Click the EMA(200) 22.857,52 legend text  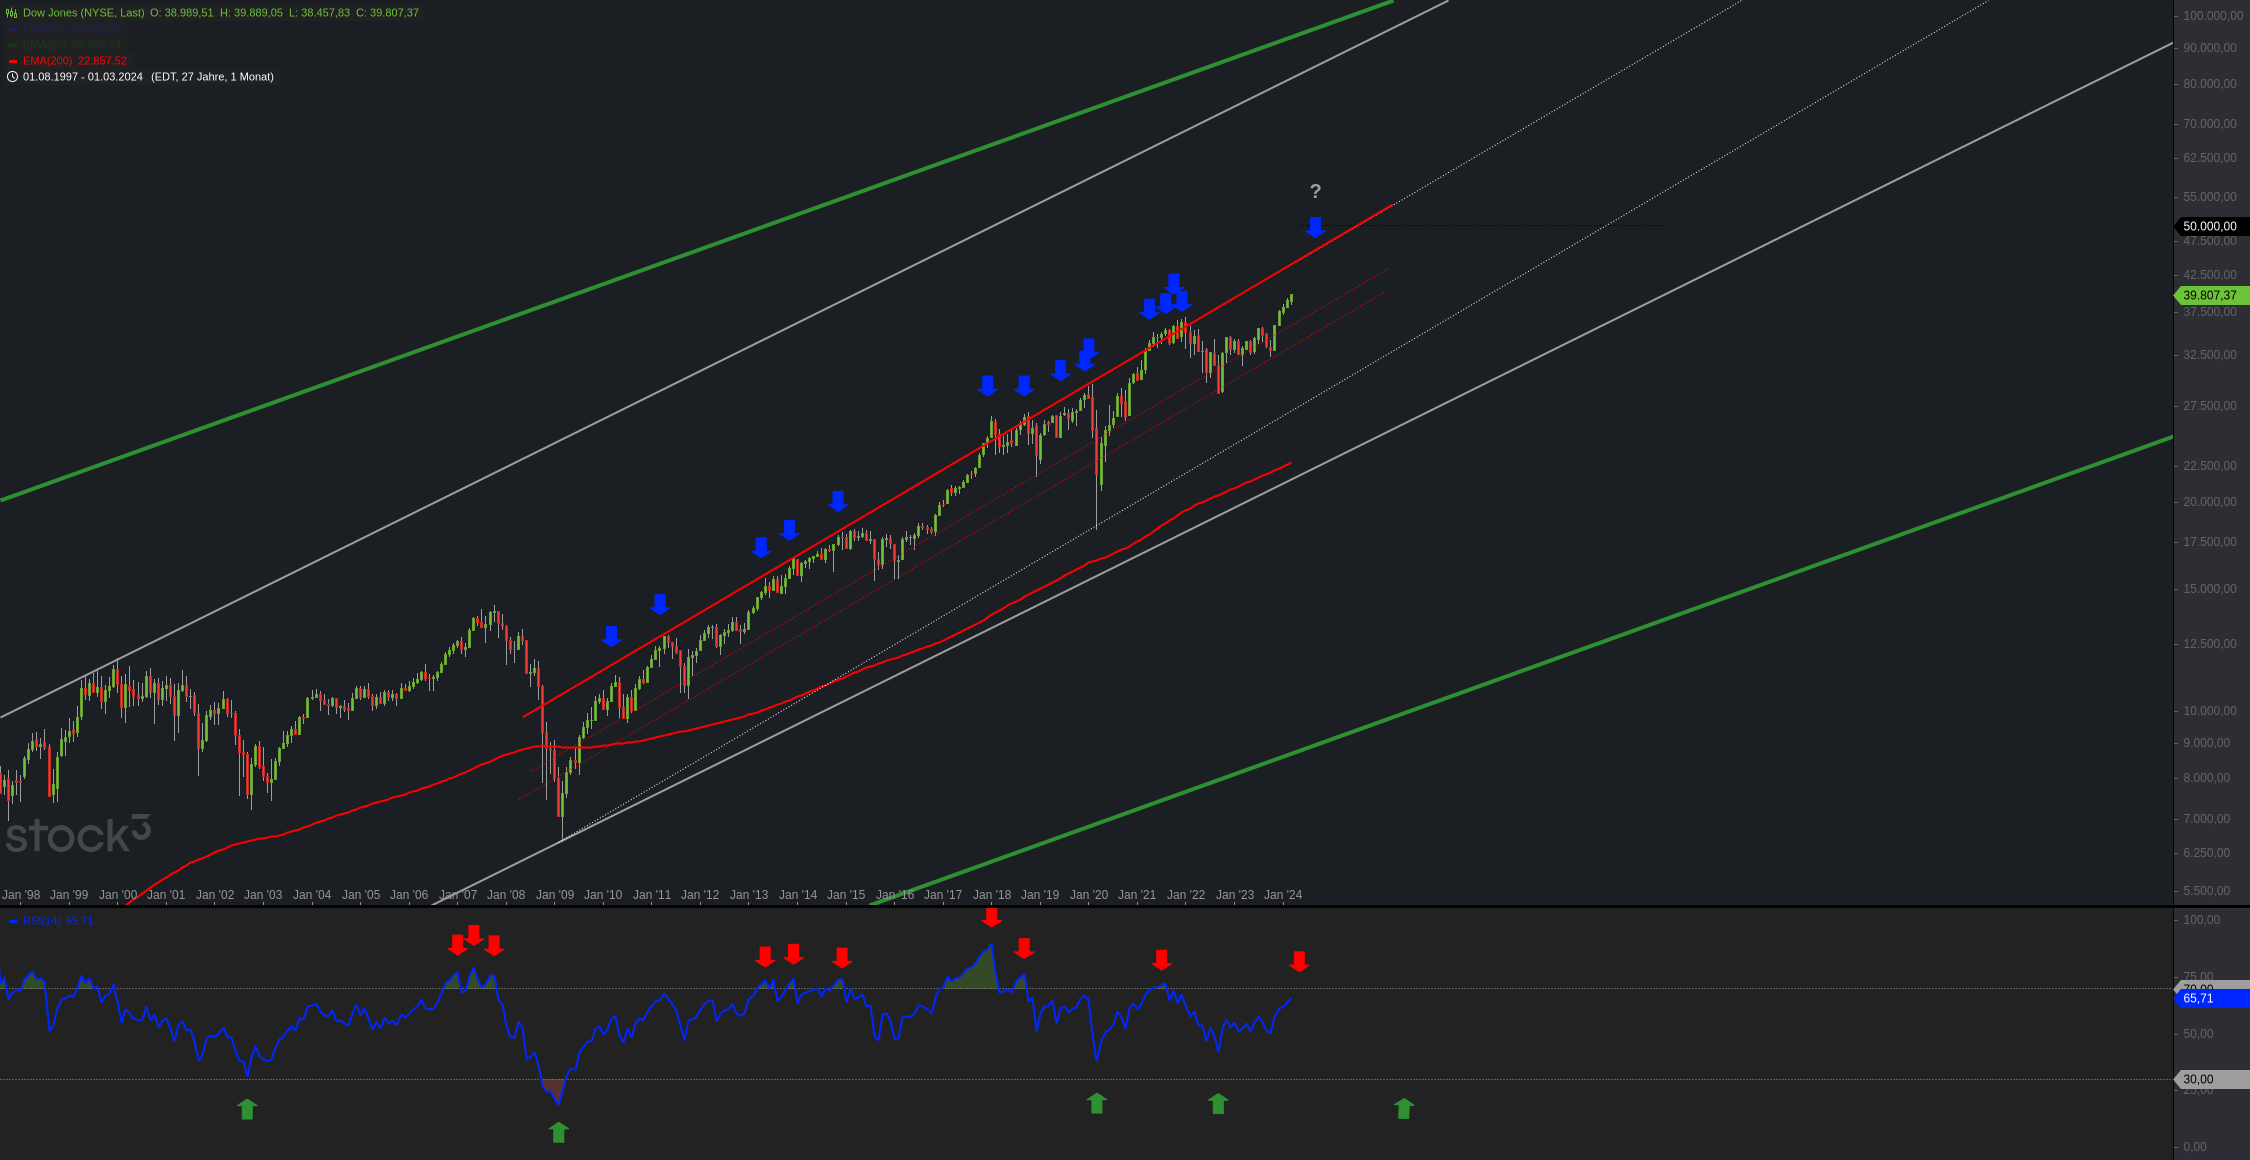click(x=75, y=61)
